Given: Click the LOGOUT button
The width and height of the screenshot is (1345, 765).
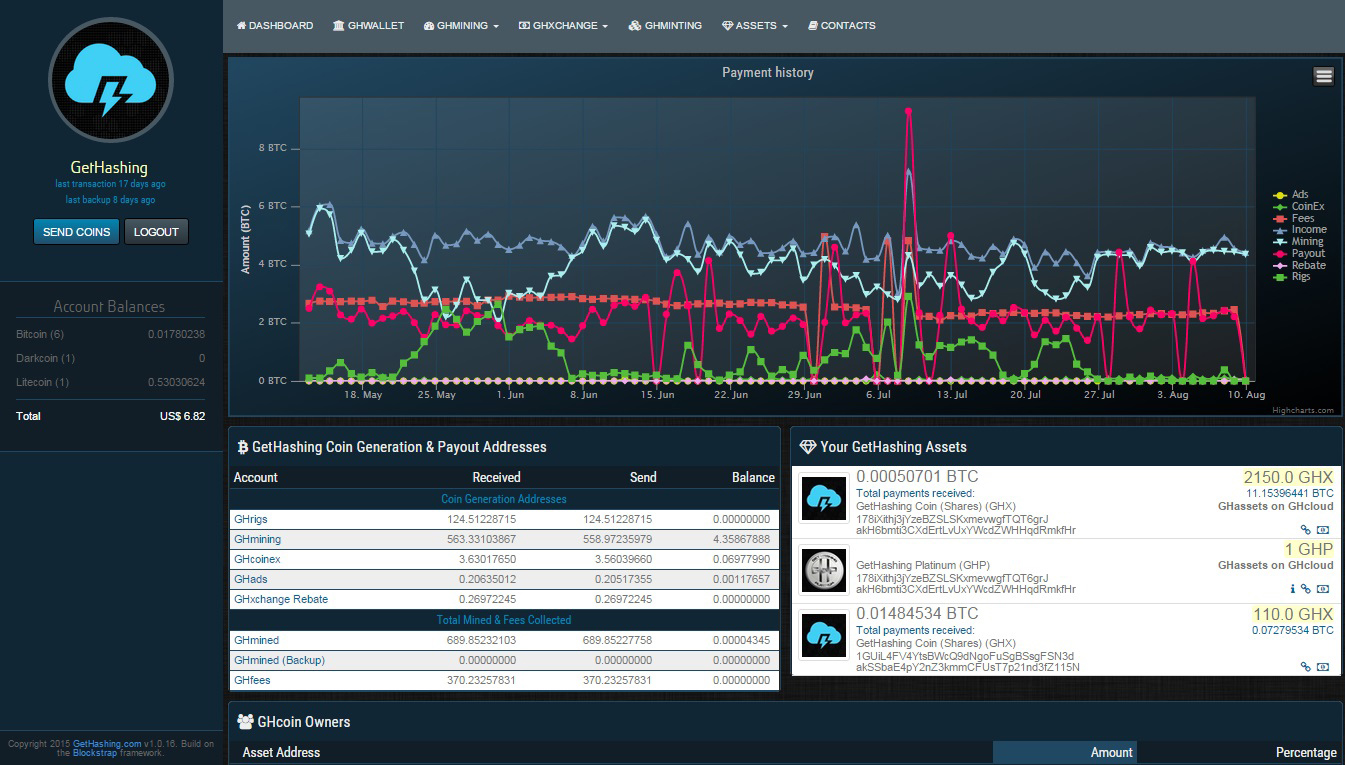Looking at the screenshot, I should coord(156,231).
